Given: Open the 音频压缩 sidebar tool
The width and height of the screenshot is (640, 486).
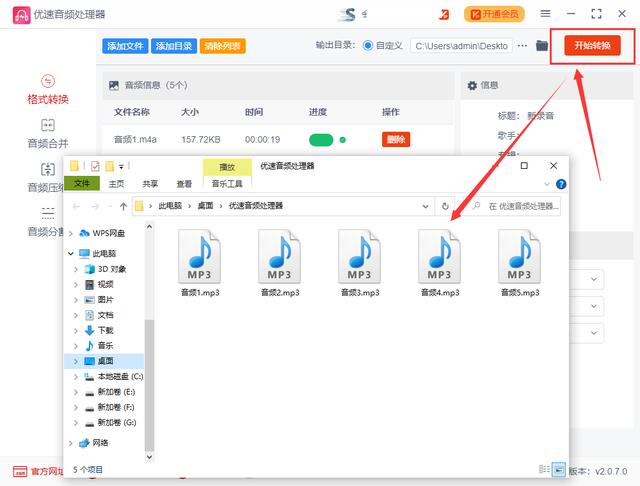Looking at the screenshot, I should [45, 178].
